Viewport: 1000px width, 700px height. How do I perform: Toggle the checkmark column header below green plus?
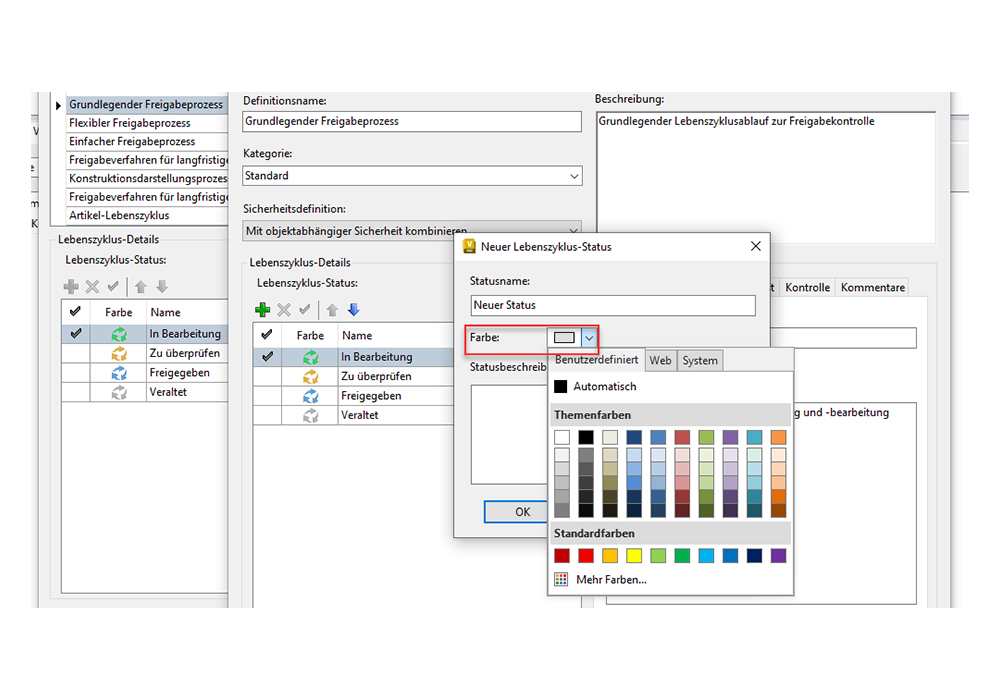pos(266,336)
